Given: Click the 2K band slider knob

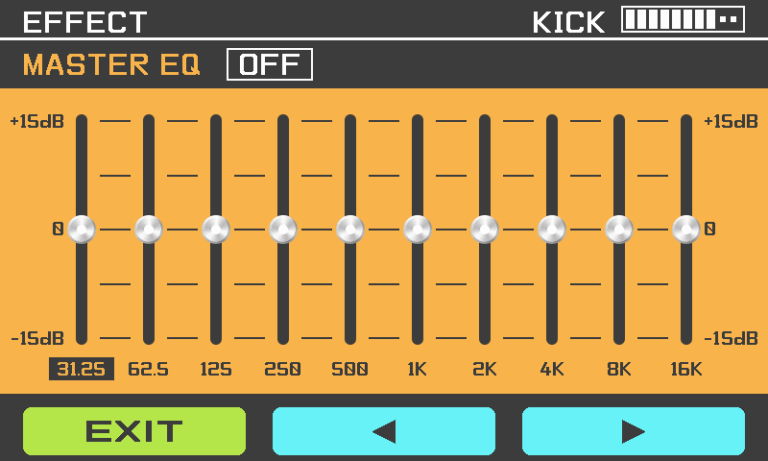Looking at the screenshot, I should (x=484, y=229).
